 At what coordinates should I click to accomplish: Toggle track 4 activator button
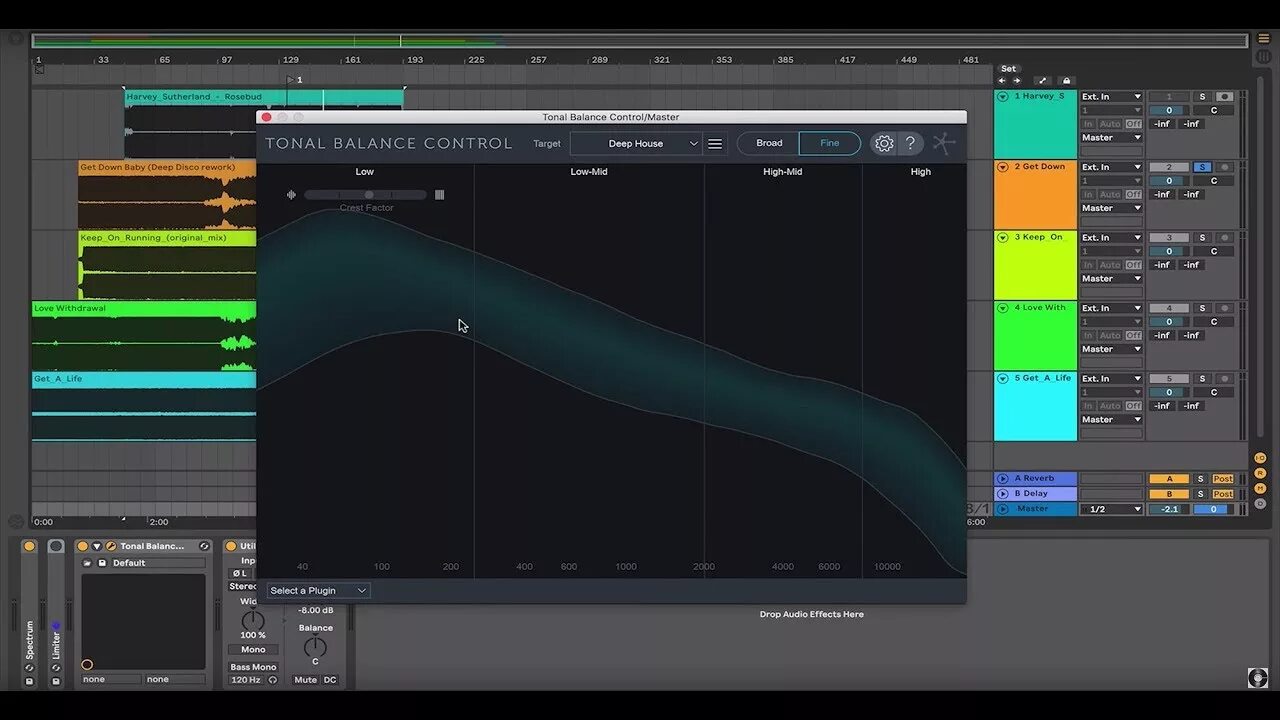pyautogui.click(x=1169, y=308)
